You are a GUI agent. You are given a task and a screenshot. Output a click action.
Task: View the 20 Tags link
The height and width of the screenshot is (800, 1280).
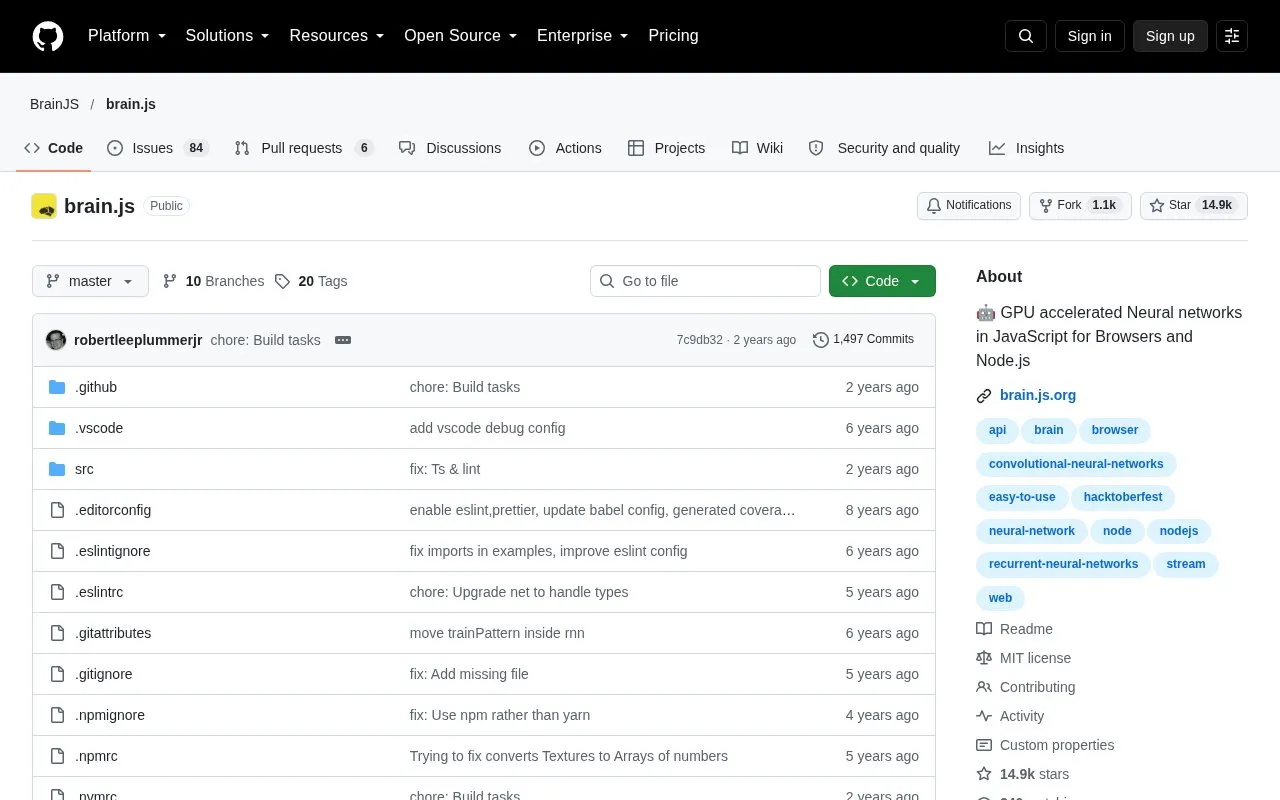tap(311, 281)
